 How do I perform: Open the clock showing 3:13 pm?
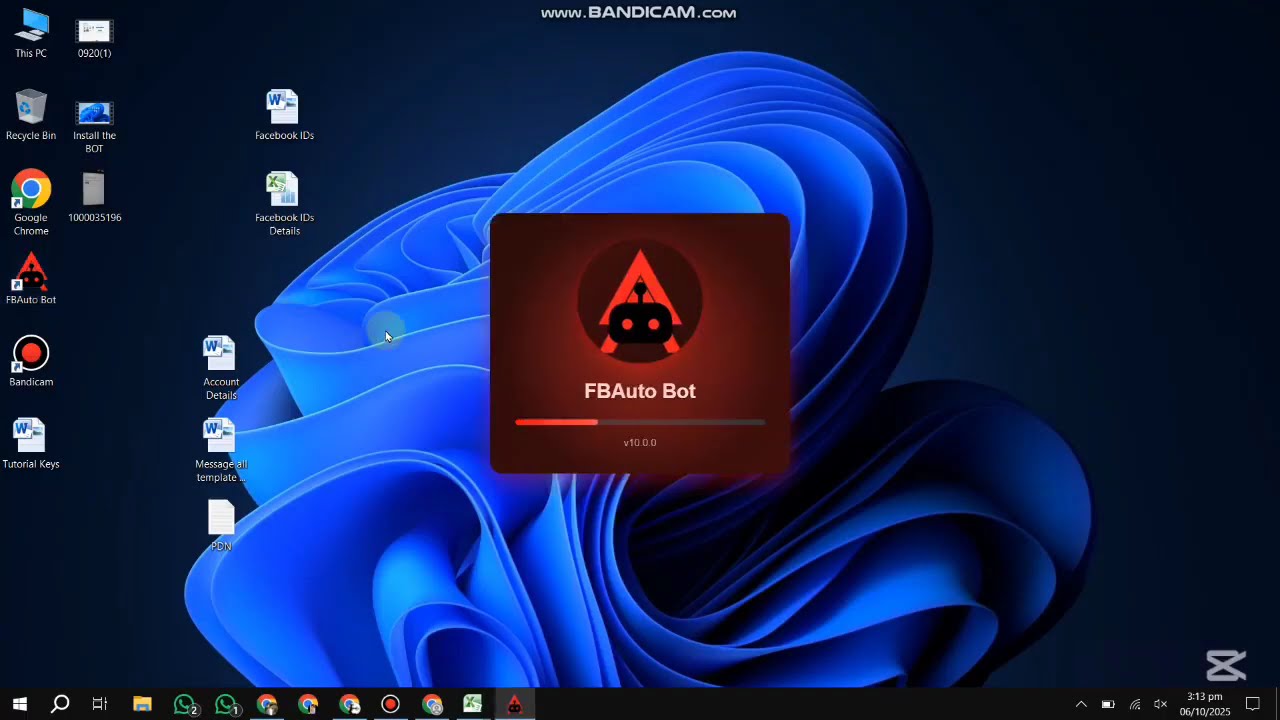coord(1205,704)
